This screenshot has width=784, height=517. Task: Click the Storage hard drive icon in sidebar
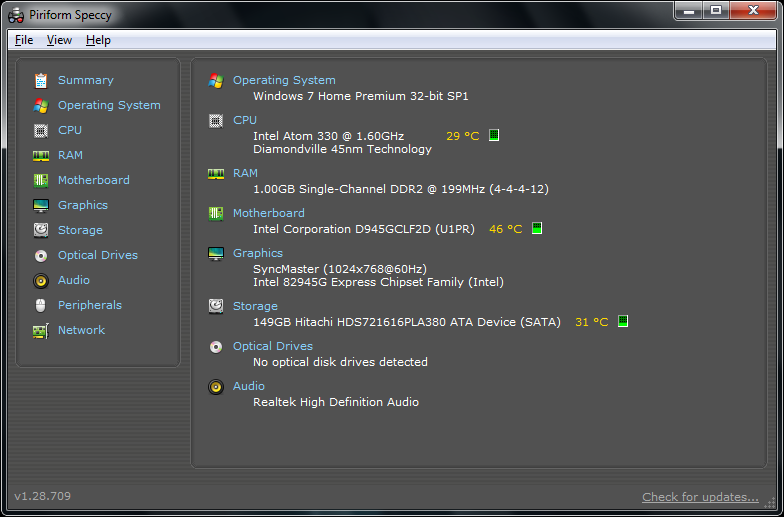[x=40, y=230]
